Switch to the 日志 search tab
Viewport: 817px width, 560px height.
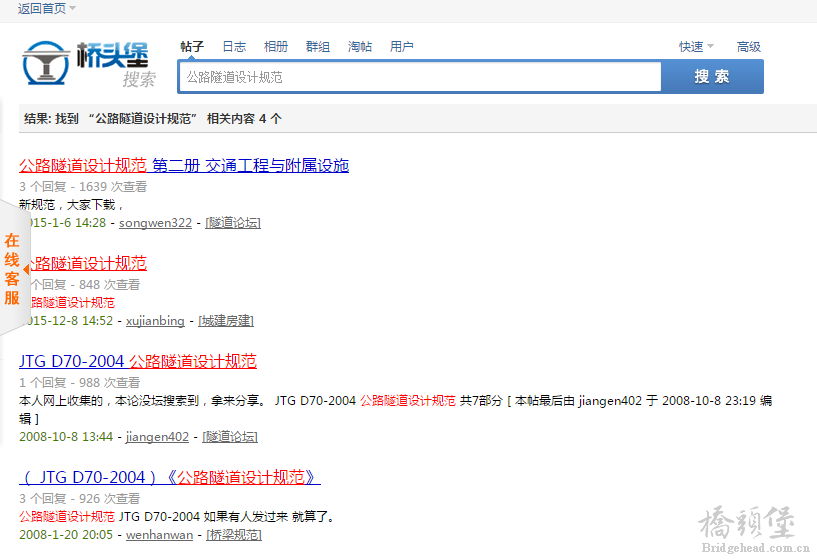(x=234, y=47)
